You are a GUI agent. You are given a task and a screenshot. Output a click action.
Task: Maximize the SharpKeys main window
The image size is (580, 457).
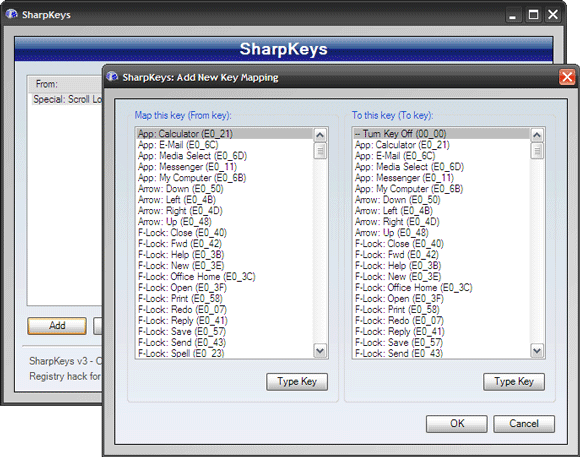tap(533, 15)
